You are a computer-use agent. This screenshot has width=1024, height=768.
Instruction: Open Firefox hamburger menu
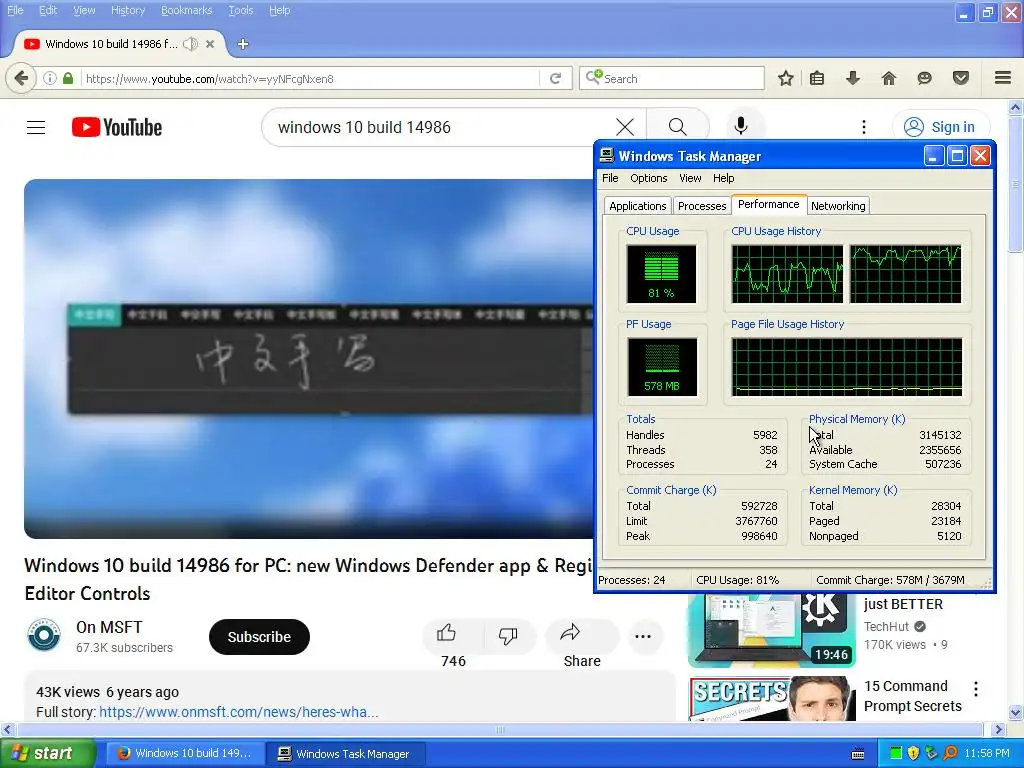coord(1003,78)
